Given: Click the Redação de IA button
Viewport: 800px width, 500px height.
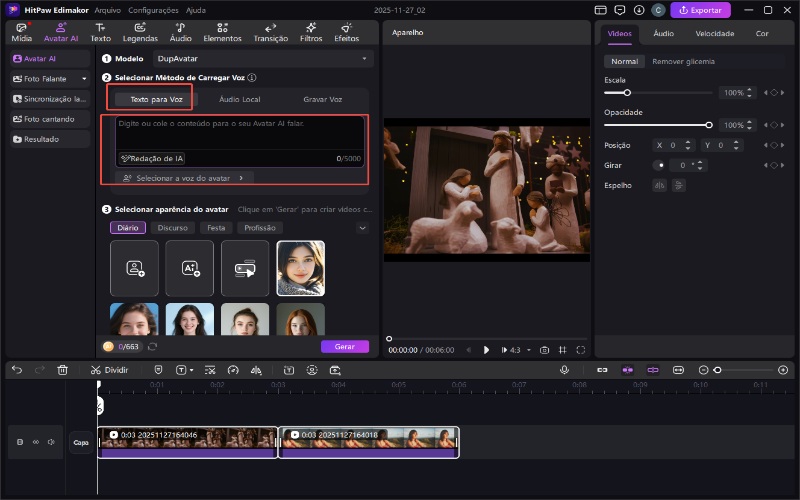Looking at the screenshot, I should click(x=152, y=159).
